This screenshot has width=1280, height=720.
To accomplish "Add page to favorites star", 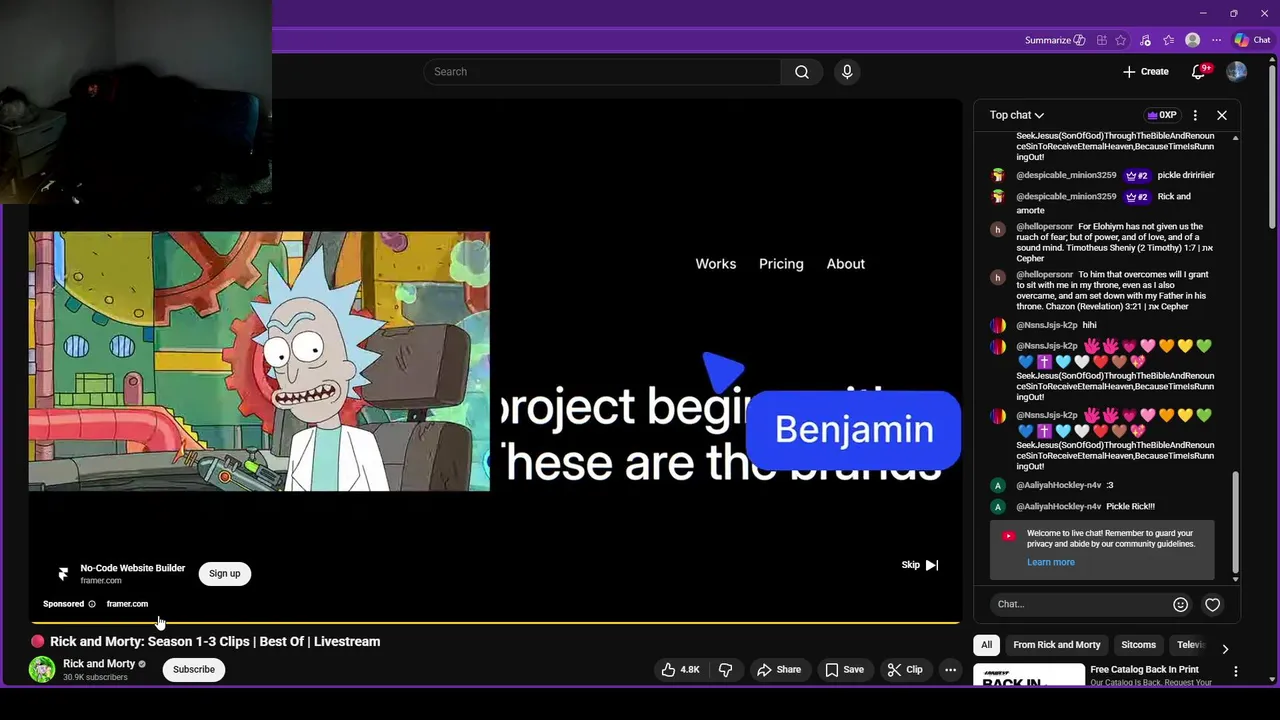I will click(x=1121, y=40).
